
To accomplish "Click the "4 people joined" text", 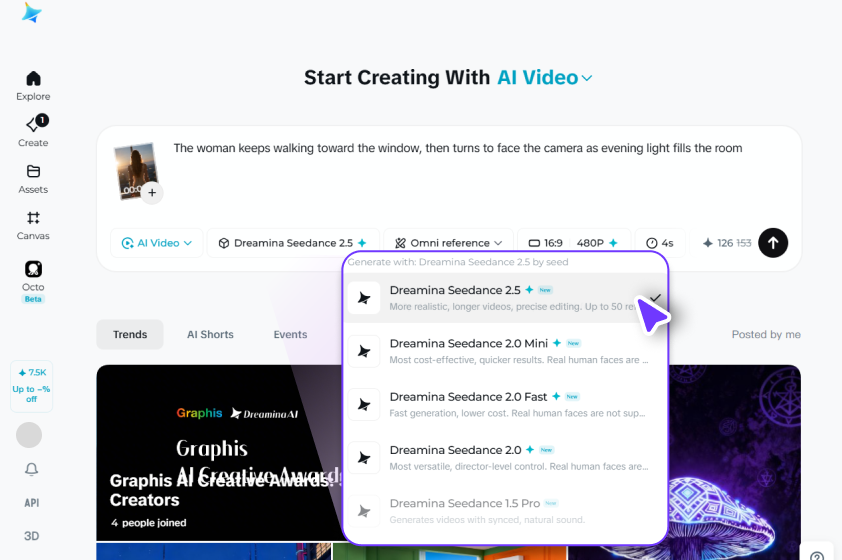I will coord(149,523).
